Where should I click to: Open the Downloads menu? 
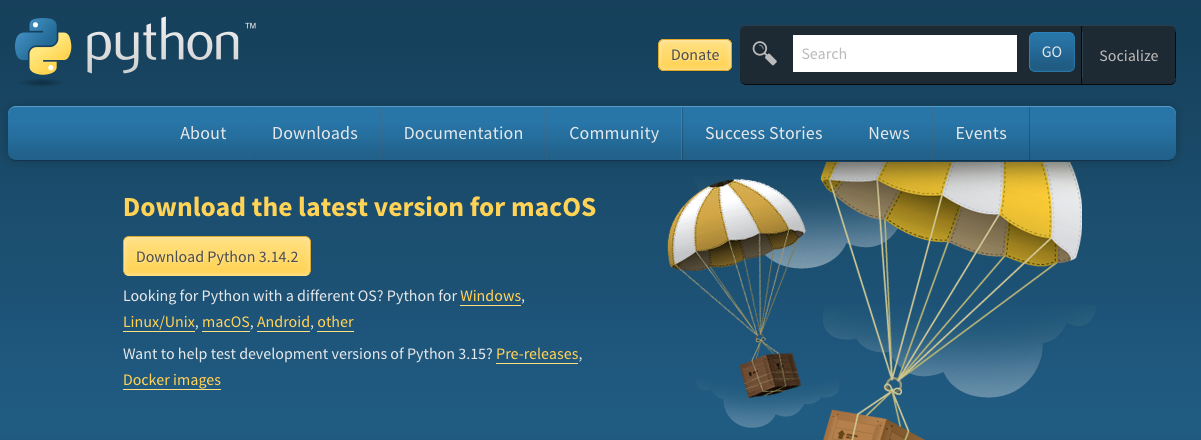coord(315,133)
